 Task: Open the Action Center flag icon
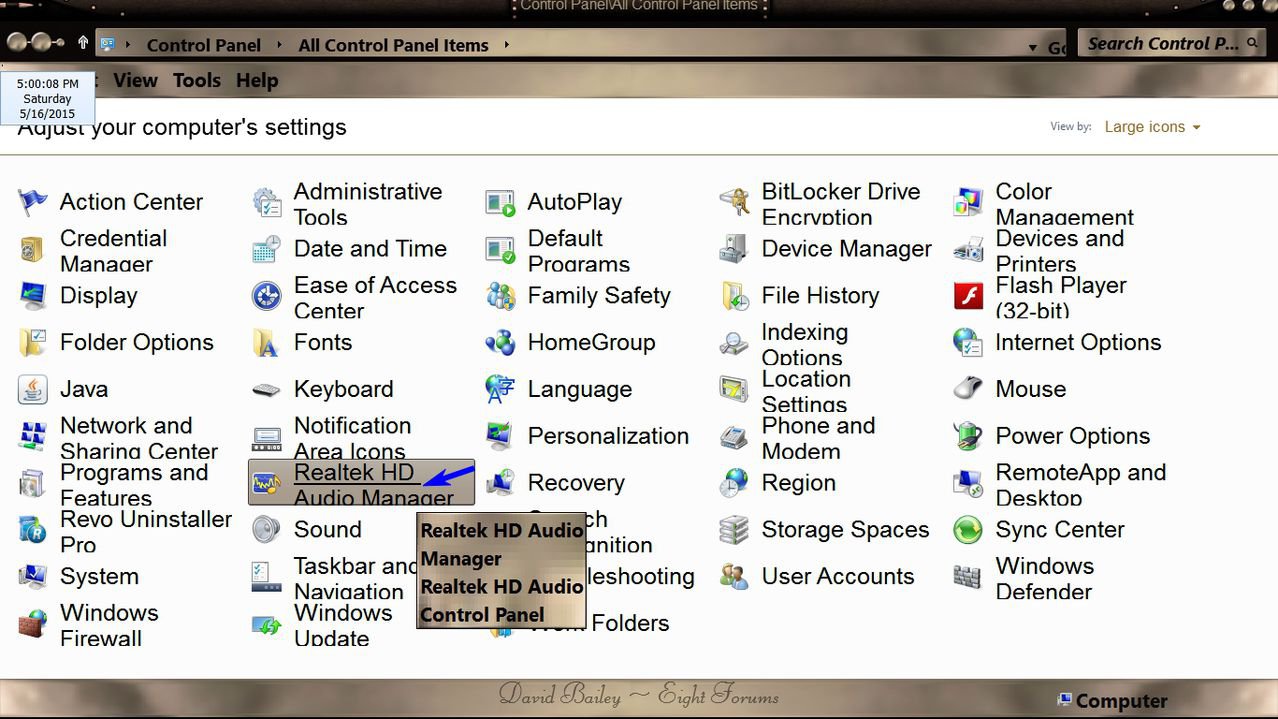coord(33,202)
